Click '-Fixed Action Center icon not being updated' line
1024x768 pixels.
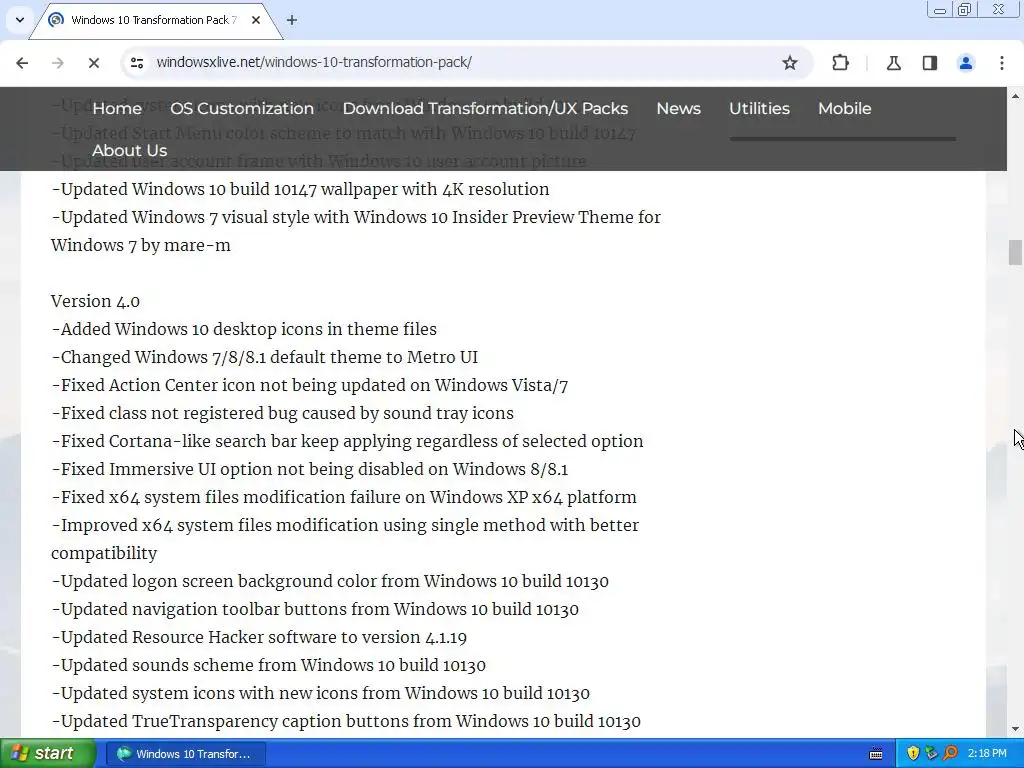(310, 385)
